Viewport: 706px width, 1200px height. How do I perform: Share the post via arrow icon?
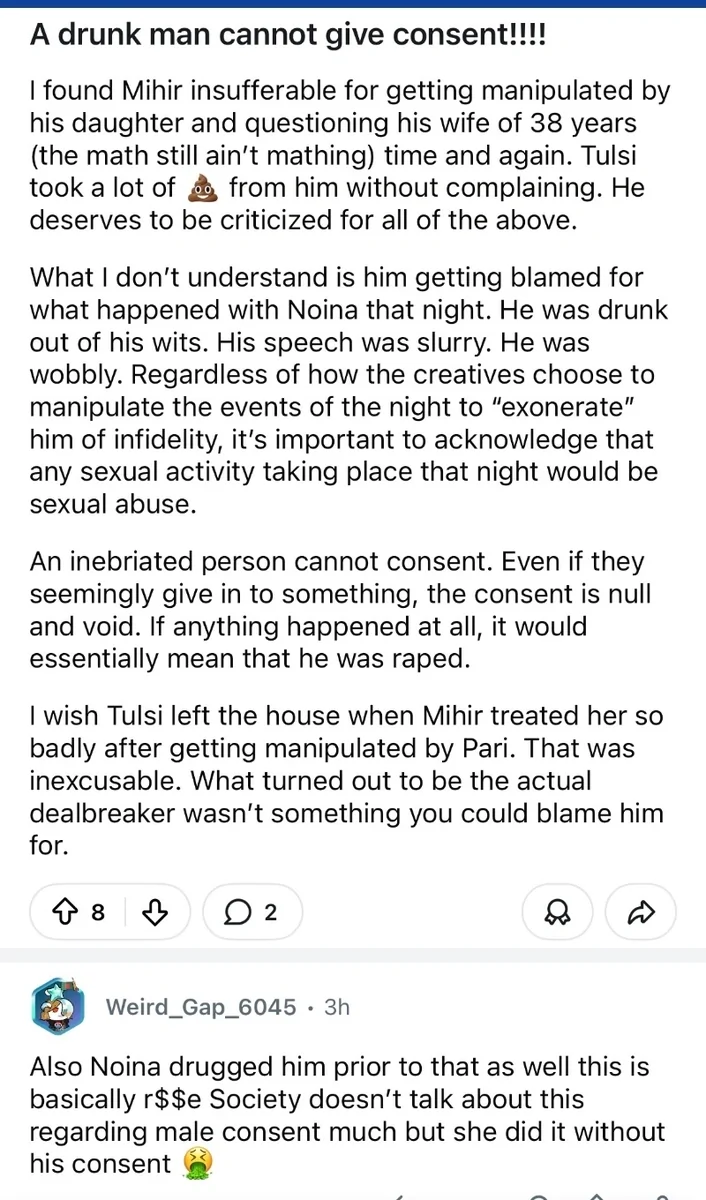point(640,912)
